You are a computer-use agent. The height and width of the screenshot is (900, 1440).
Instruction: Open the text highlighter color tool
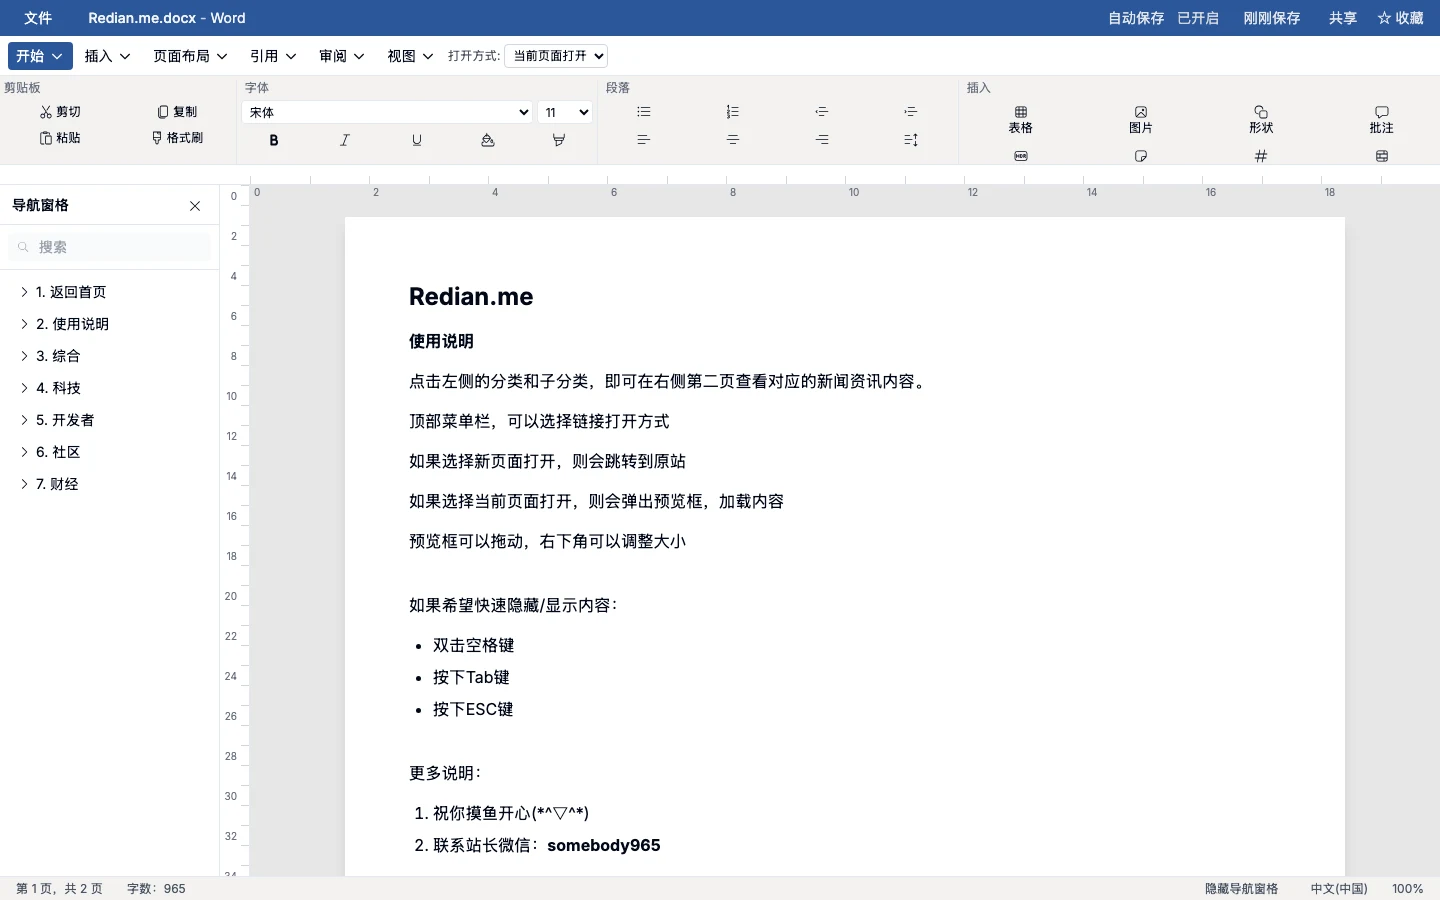(559, 140)
